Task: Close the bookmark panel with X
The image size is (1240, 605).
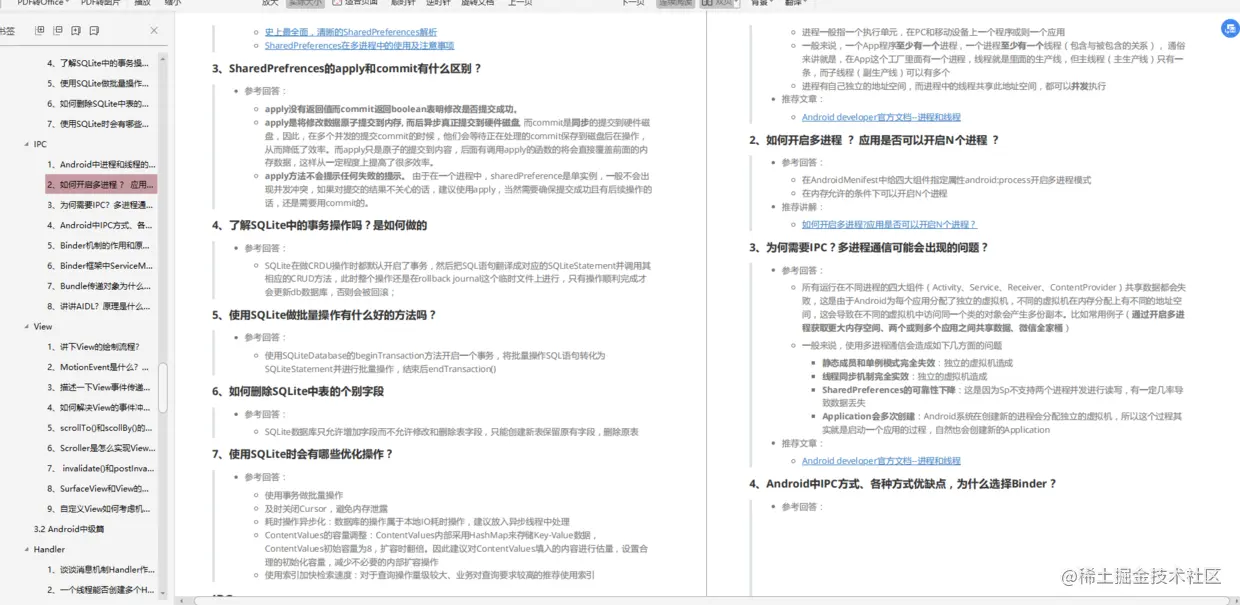Action: point(153,31)
